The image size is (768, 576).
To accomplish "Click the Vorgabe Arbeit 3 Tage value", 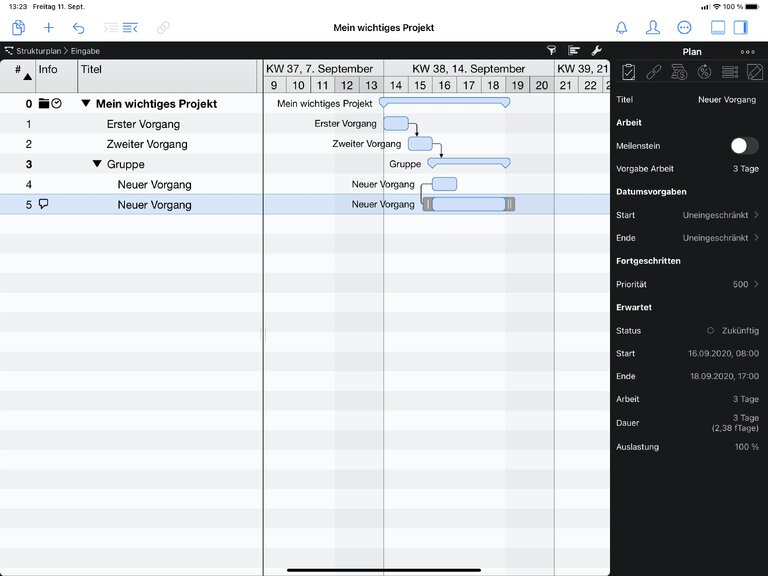I will 745,169.
